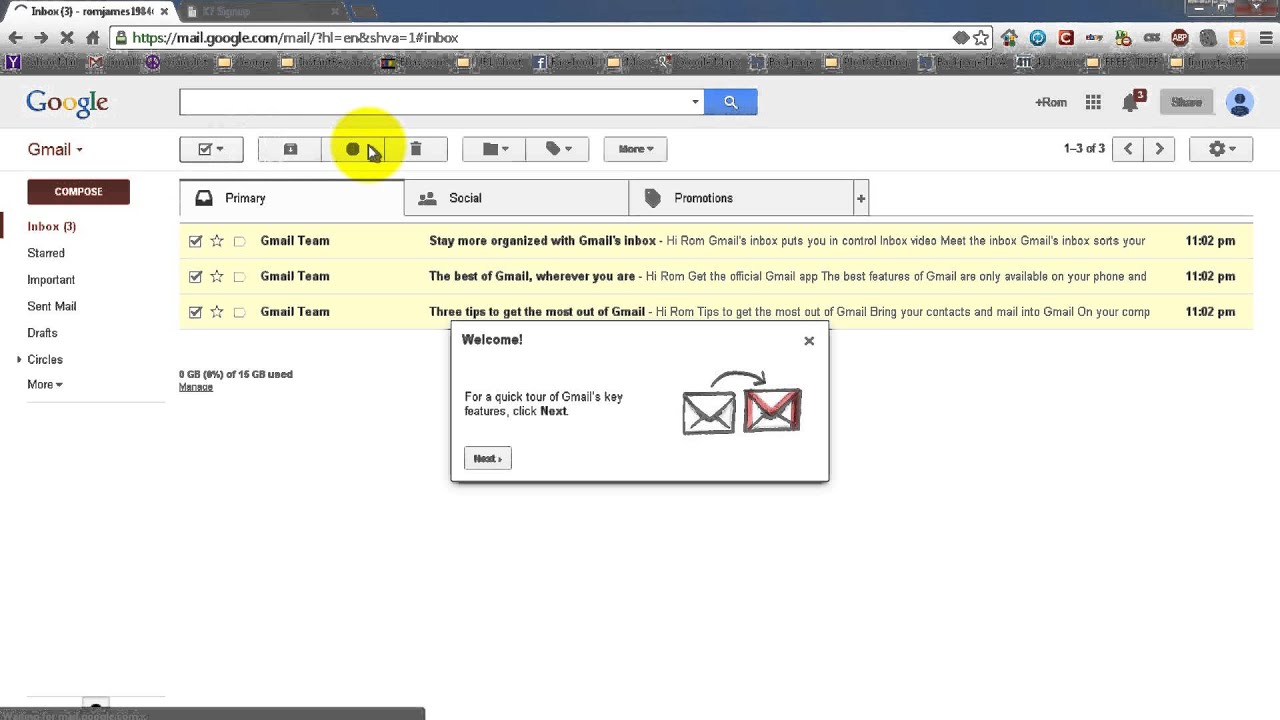
Task: Open the Starred folder
Action: [x=46, y=253]
